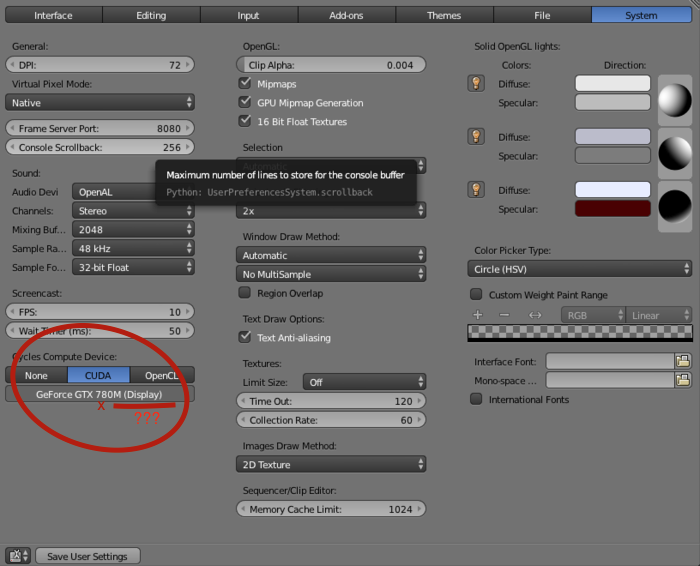700x566 pixels.
Task: Pick first light Diffuse color
Action: [612, 83]
